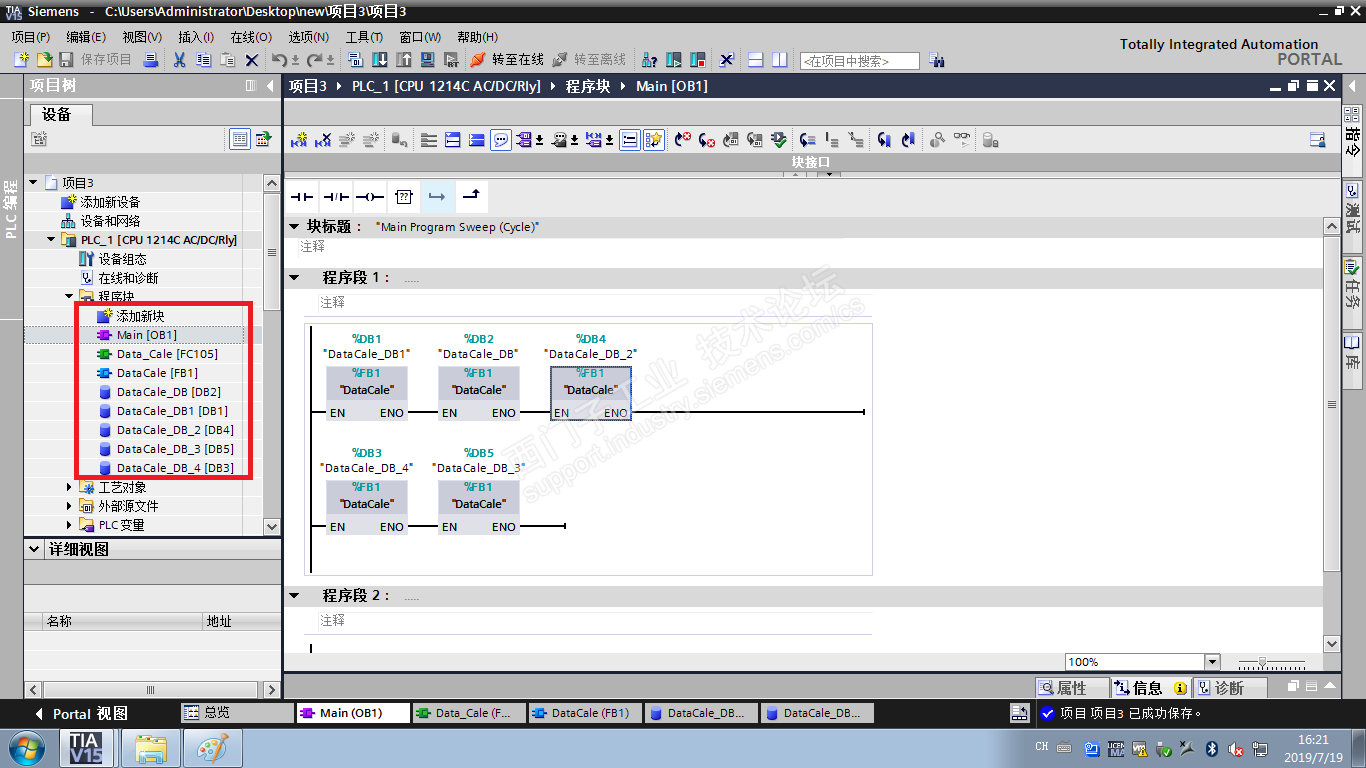Click the new project icon in the main toolbar
This screenshot has width=1366, height=768.
pyautogui.click(x=21, y=60)
